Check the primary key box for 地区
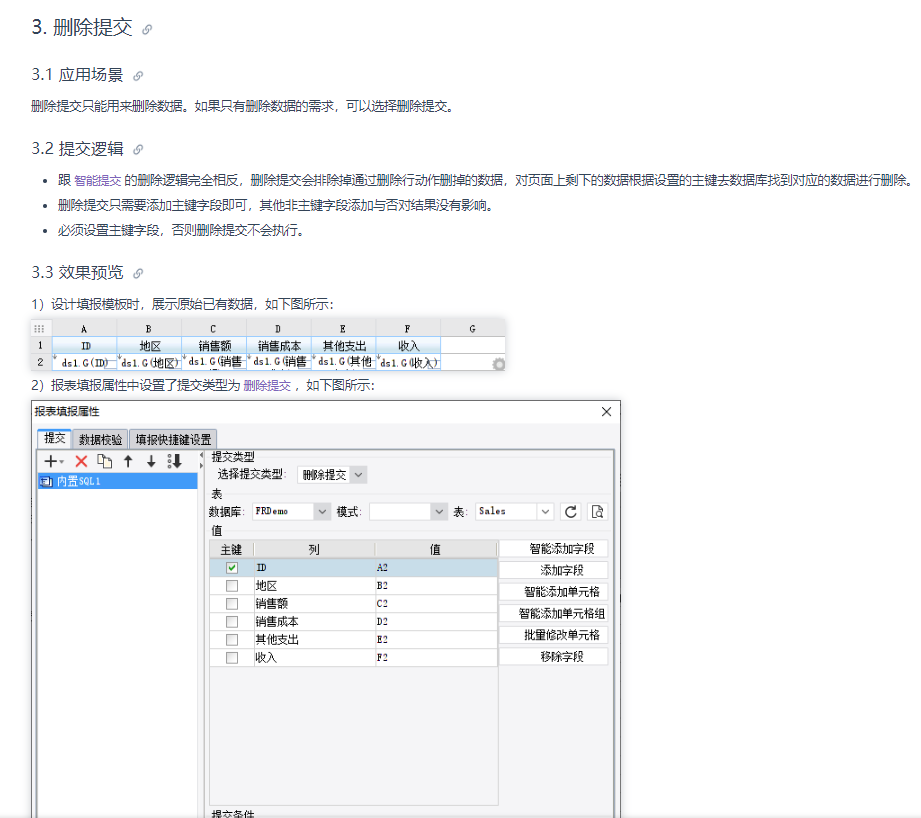 coord(232,586)
